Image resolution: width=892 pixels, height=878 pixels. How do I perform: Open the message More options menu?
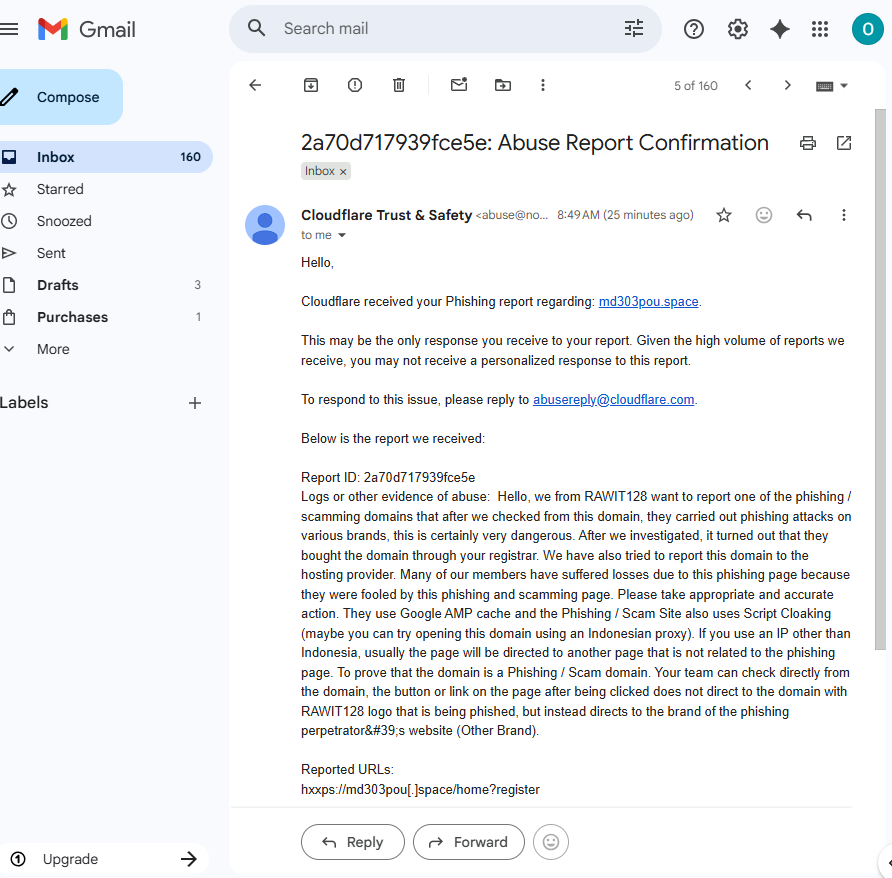pos(844,215)
